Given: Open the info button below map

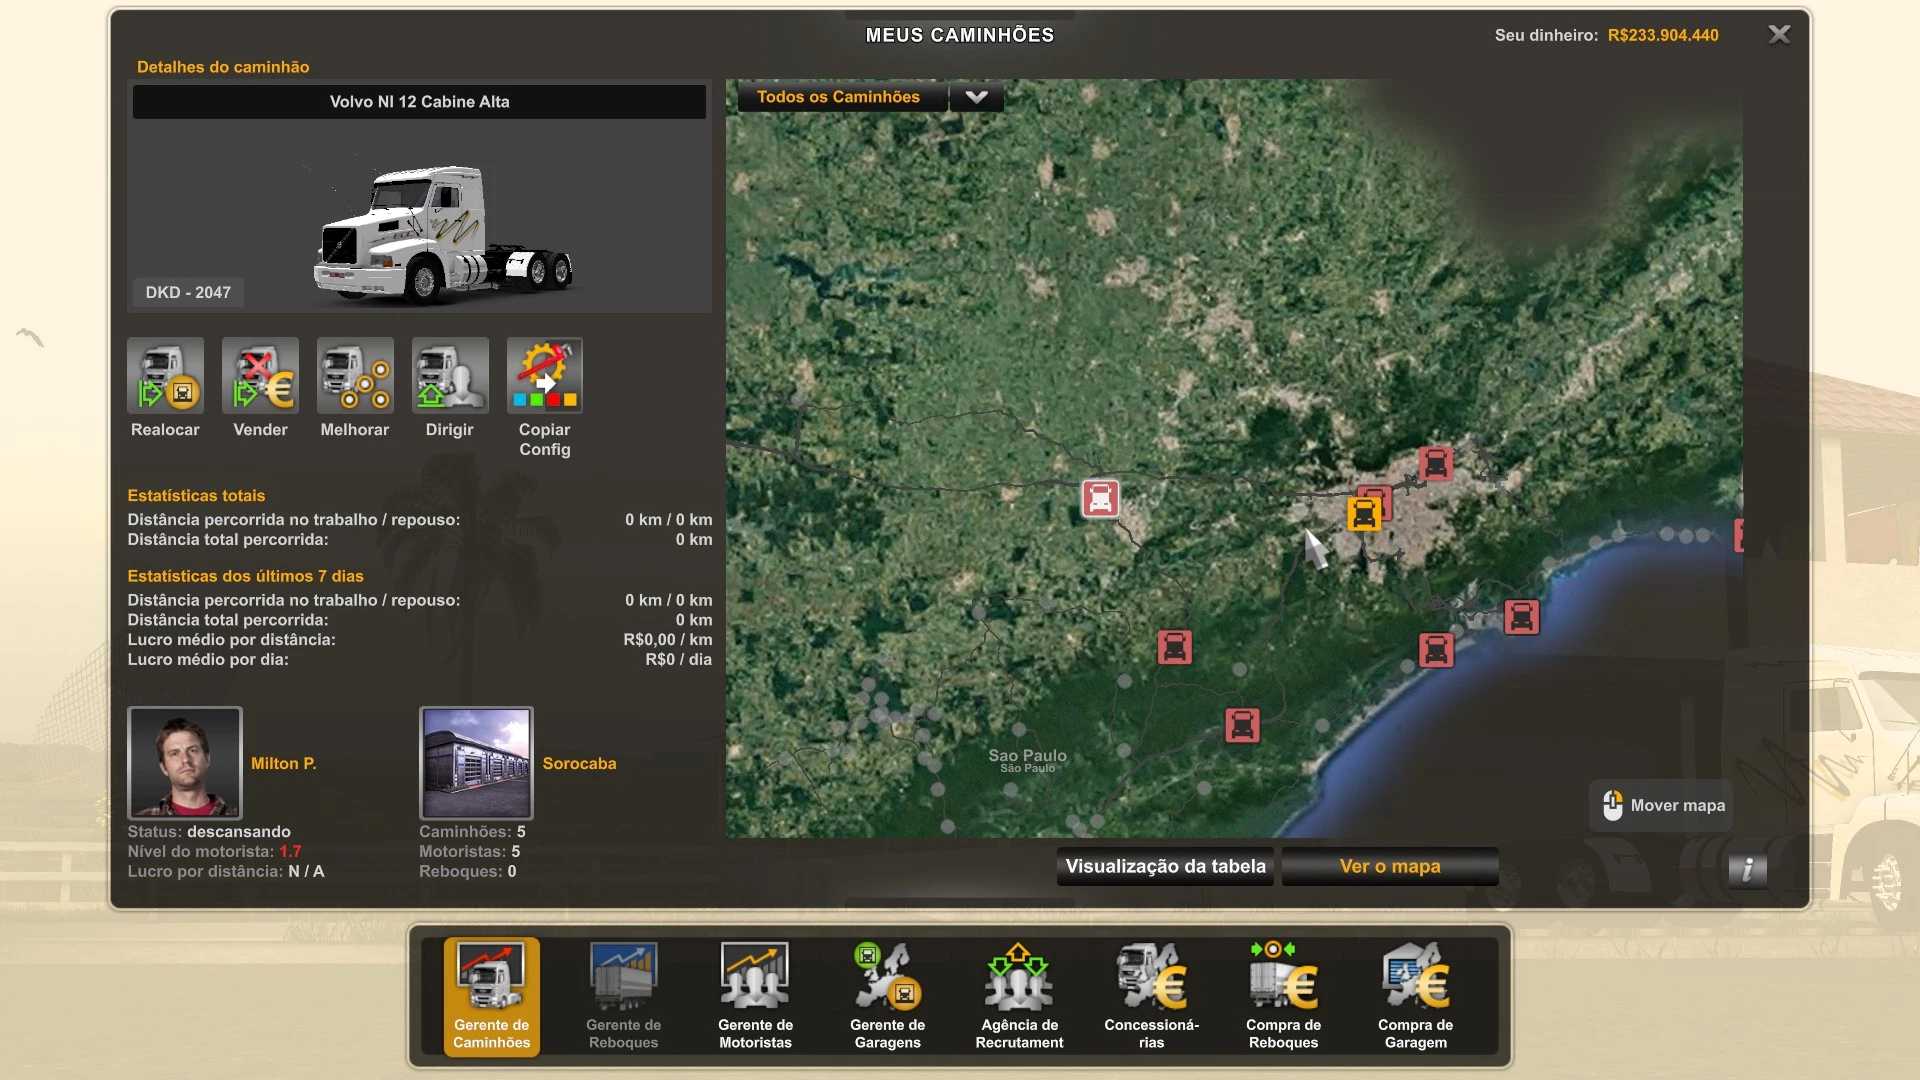Looking at the screenshot, I should (x=1747, y=869).
